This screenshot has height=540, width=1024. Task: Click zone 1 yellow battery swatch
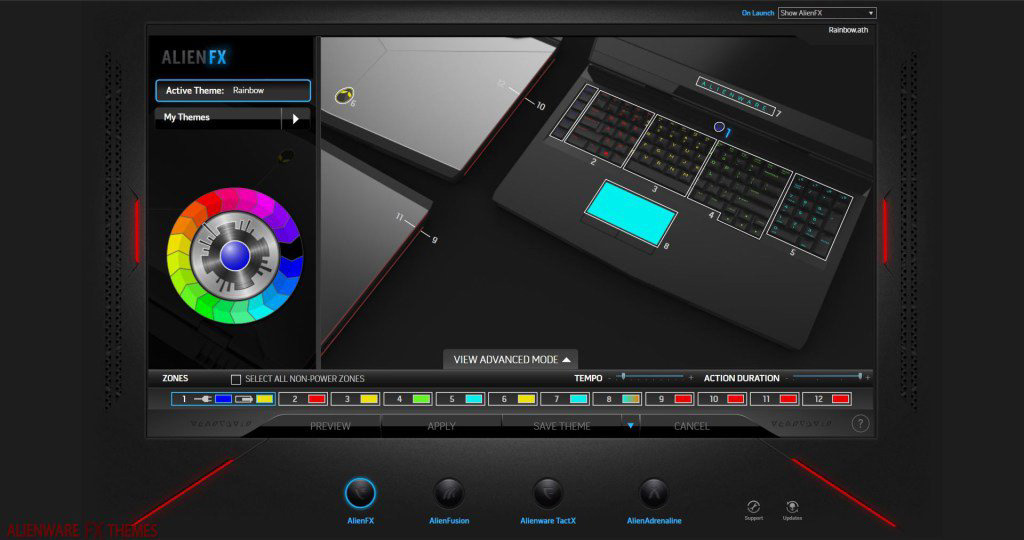coord(264,399)
